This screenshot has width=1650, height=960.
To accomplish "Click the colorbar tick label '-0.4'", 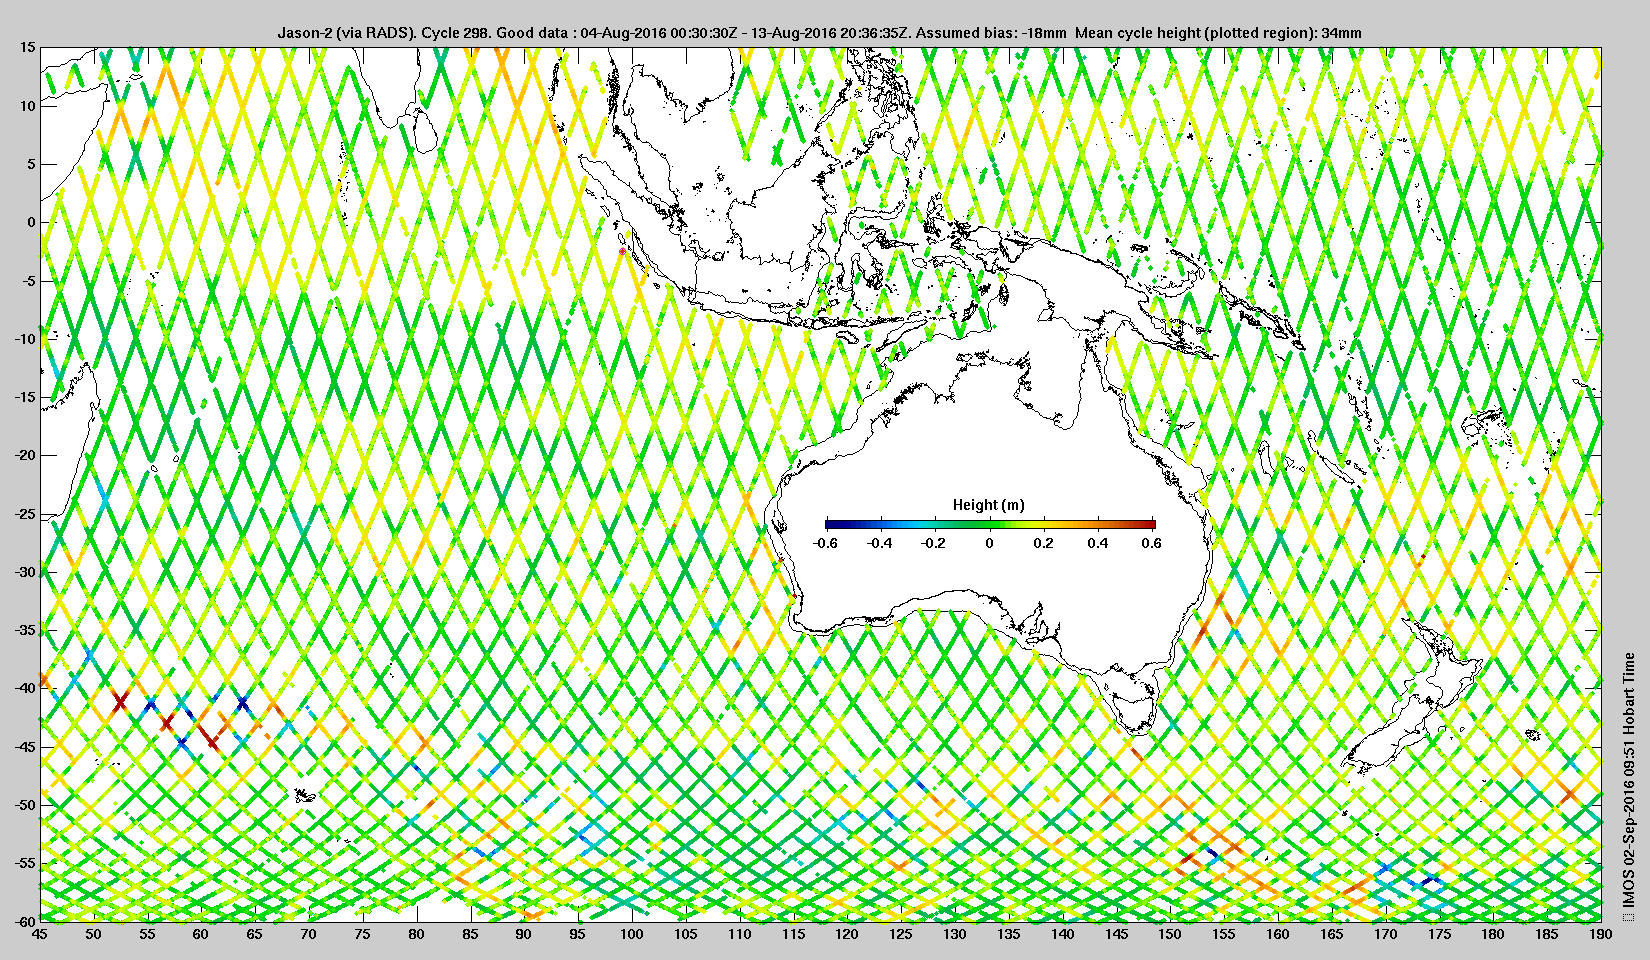I will (879, 543).
